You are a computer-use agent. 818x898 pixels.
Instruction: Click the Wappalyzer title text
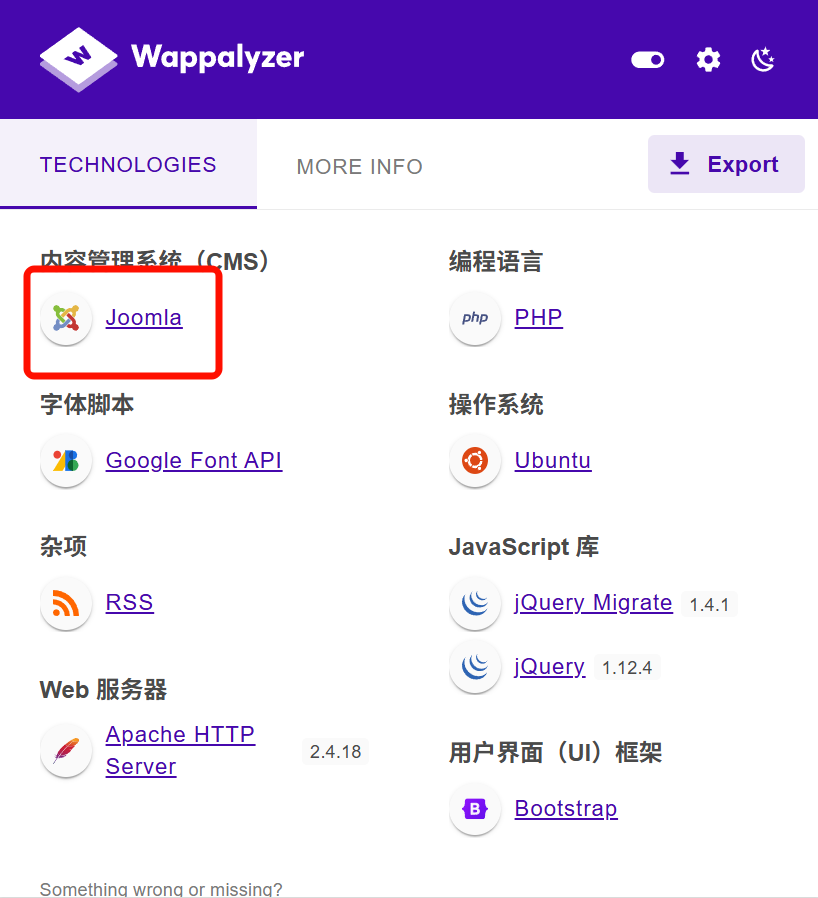(x=217, y=57)
